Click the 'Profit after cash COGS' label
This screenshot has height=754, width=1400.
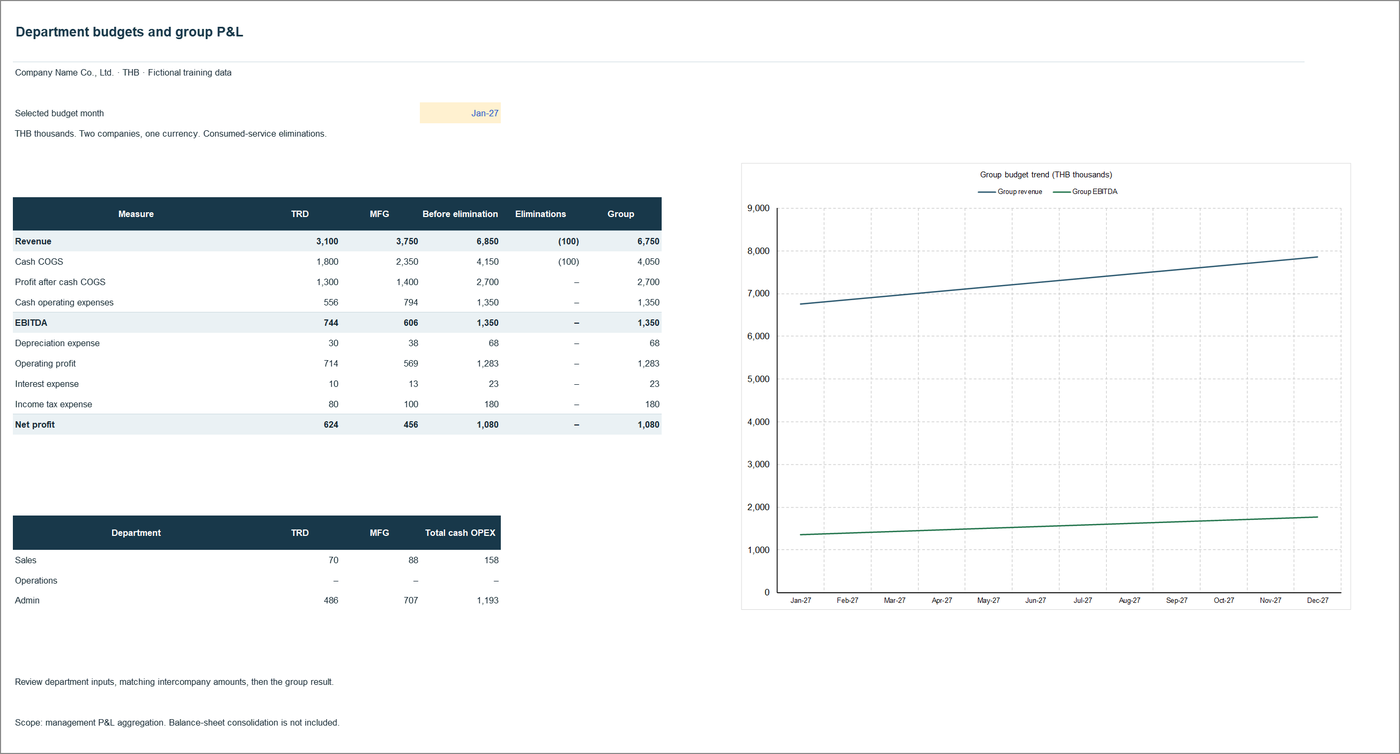[60, 282]
